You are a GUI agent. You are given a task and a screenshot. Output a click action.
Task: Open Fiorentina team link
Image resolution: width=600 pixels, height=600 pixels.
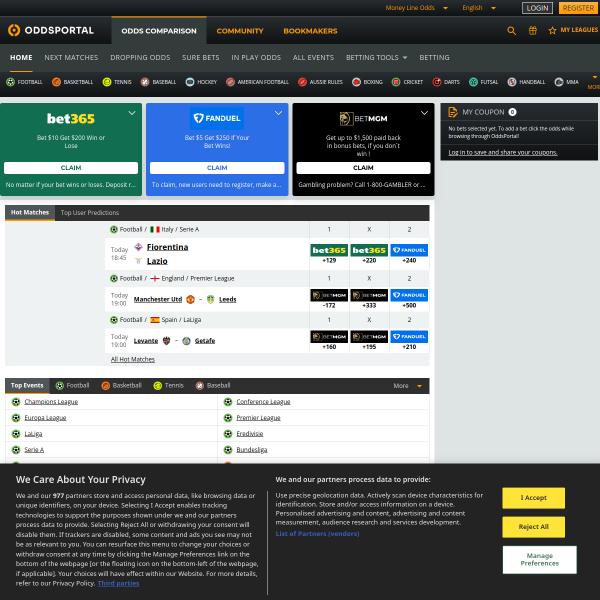coord(168,247)
